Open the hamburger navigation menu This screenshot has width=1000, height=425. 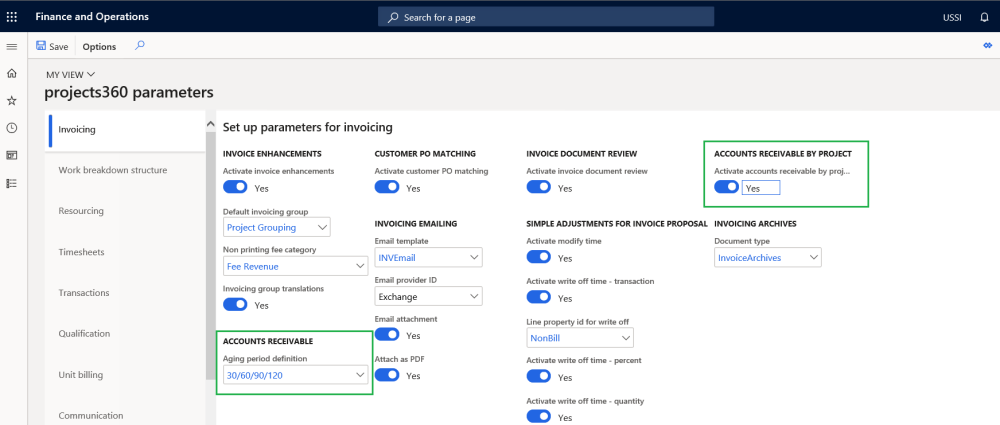click(x=12, y=47)
